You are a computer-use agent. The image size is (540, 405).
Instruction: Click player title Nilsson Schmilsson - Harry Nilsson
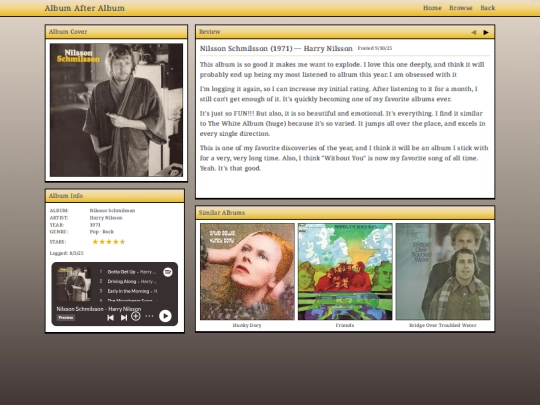(99, 309)
